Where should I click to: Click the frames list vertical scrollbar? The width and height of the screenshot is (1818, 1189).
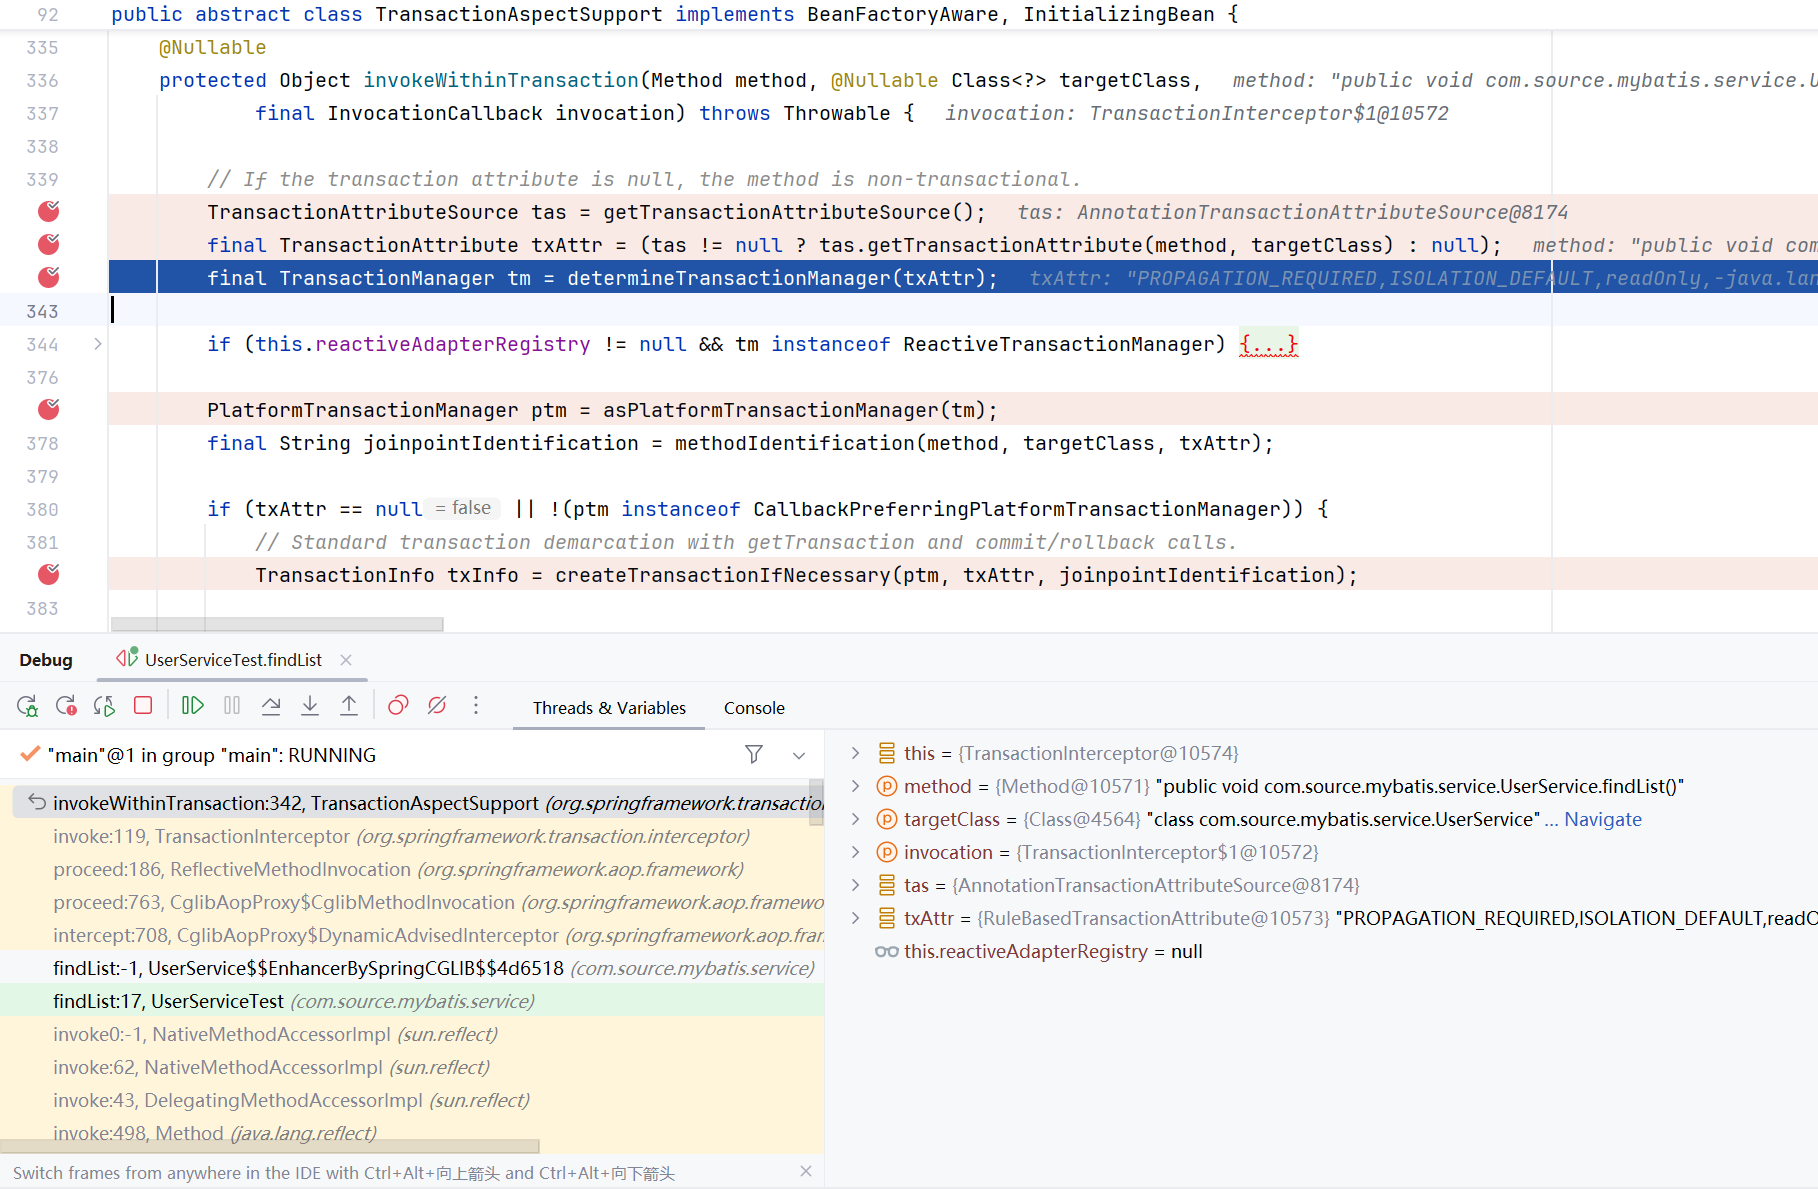click(x=816, y=803)
